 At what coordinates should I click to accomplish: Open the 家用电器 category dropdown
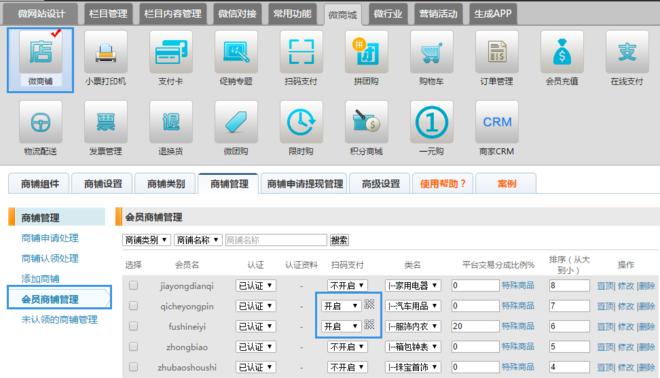coord(413,285)
